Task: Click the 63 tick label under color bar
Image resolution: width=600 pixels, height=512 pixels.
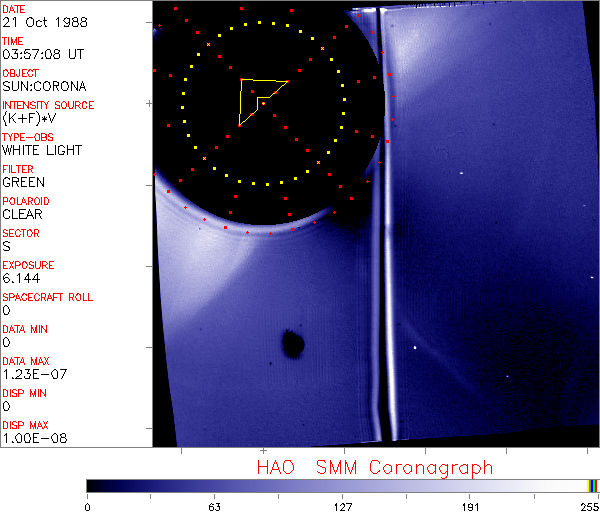Action: coord(214,505)
